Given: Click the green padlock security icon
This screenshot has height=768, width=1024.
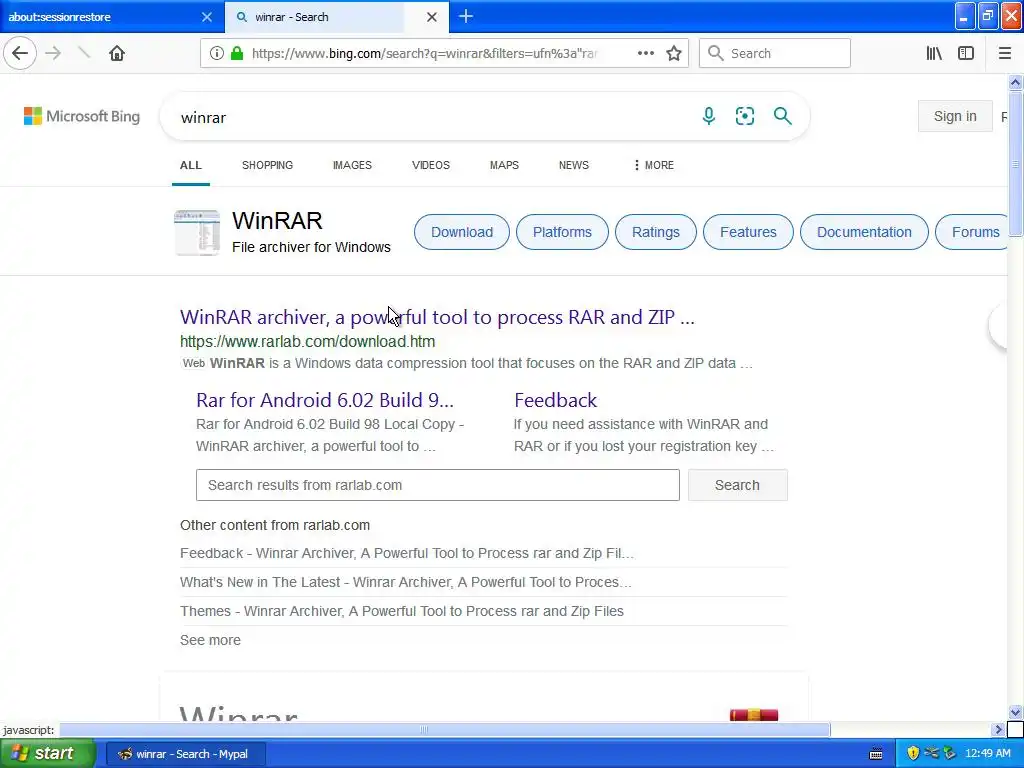Looking at the screenshot, I should pyautogui.click(x=237, y=54).
